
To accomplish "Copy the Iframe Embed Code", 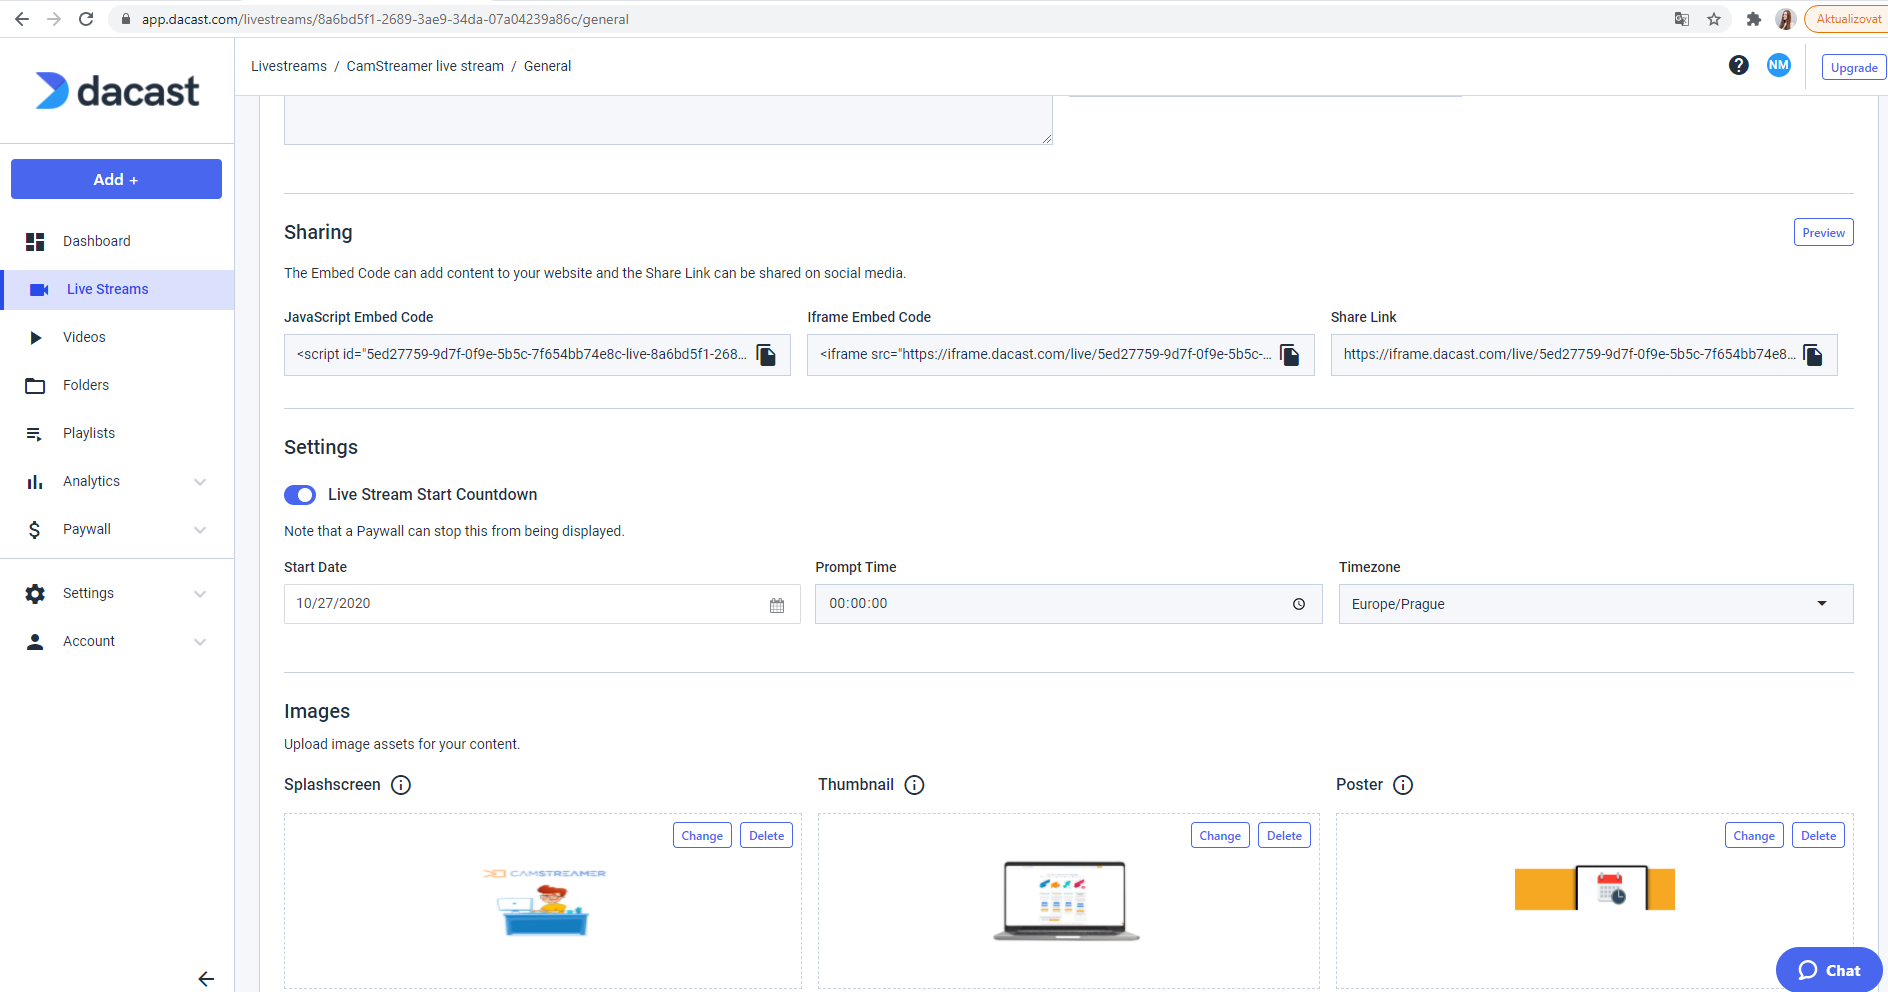I will pos(1289,355).
